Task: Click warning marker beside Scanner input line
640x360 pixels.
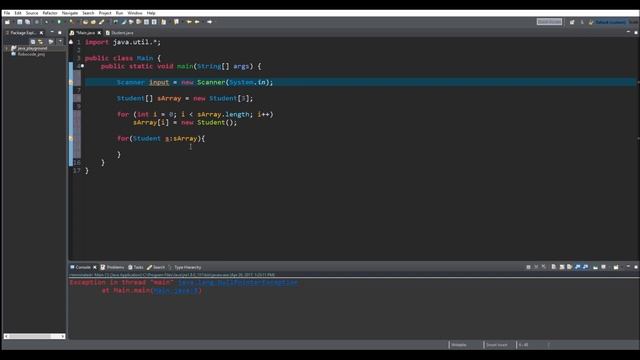Action: pos(71,82)
